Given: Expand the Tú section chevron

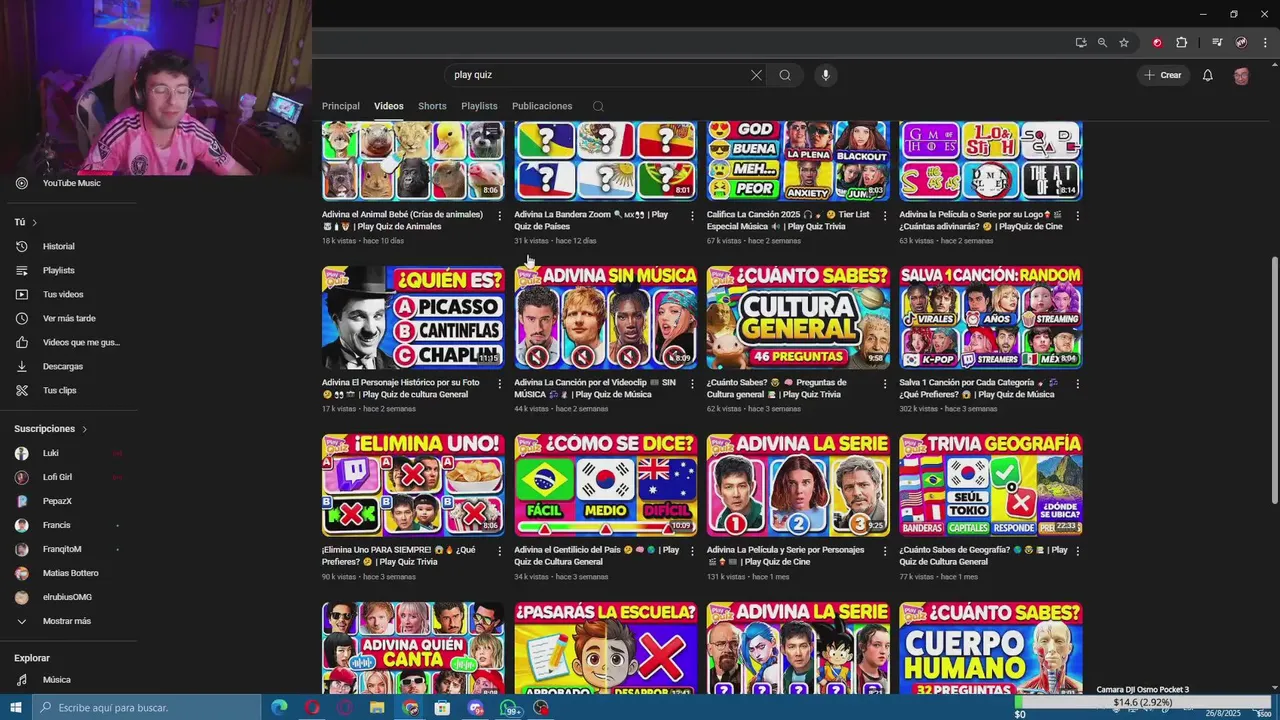Looking at the screenshot, I should pyautogui.click(x=34, y=222).
